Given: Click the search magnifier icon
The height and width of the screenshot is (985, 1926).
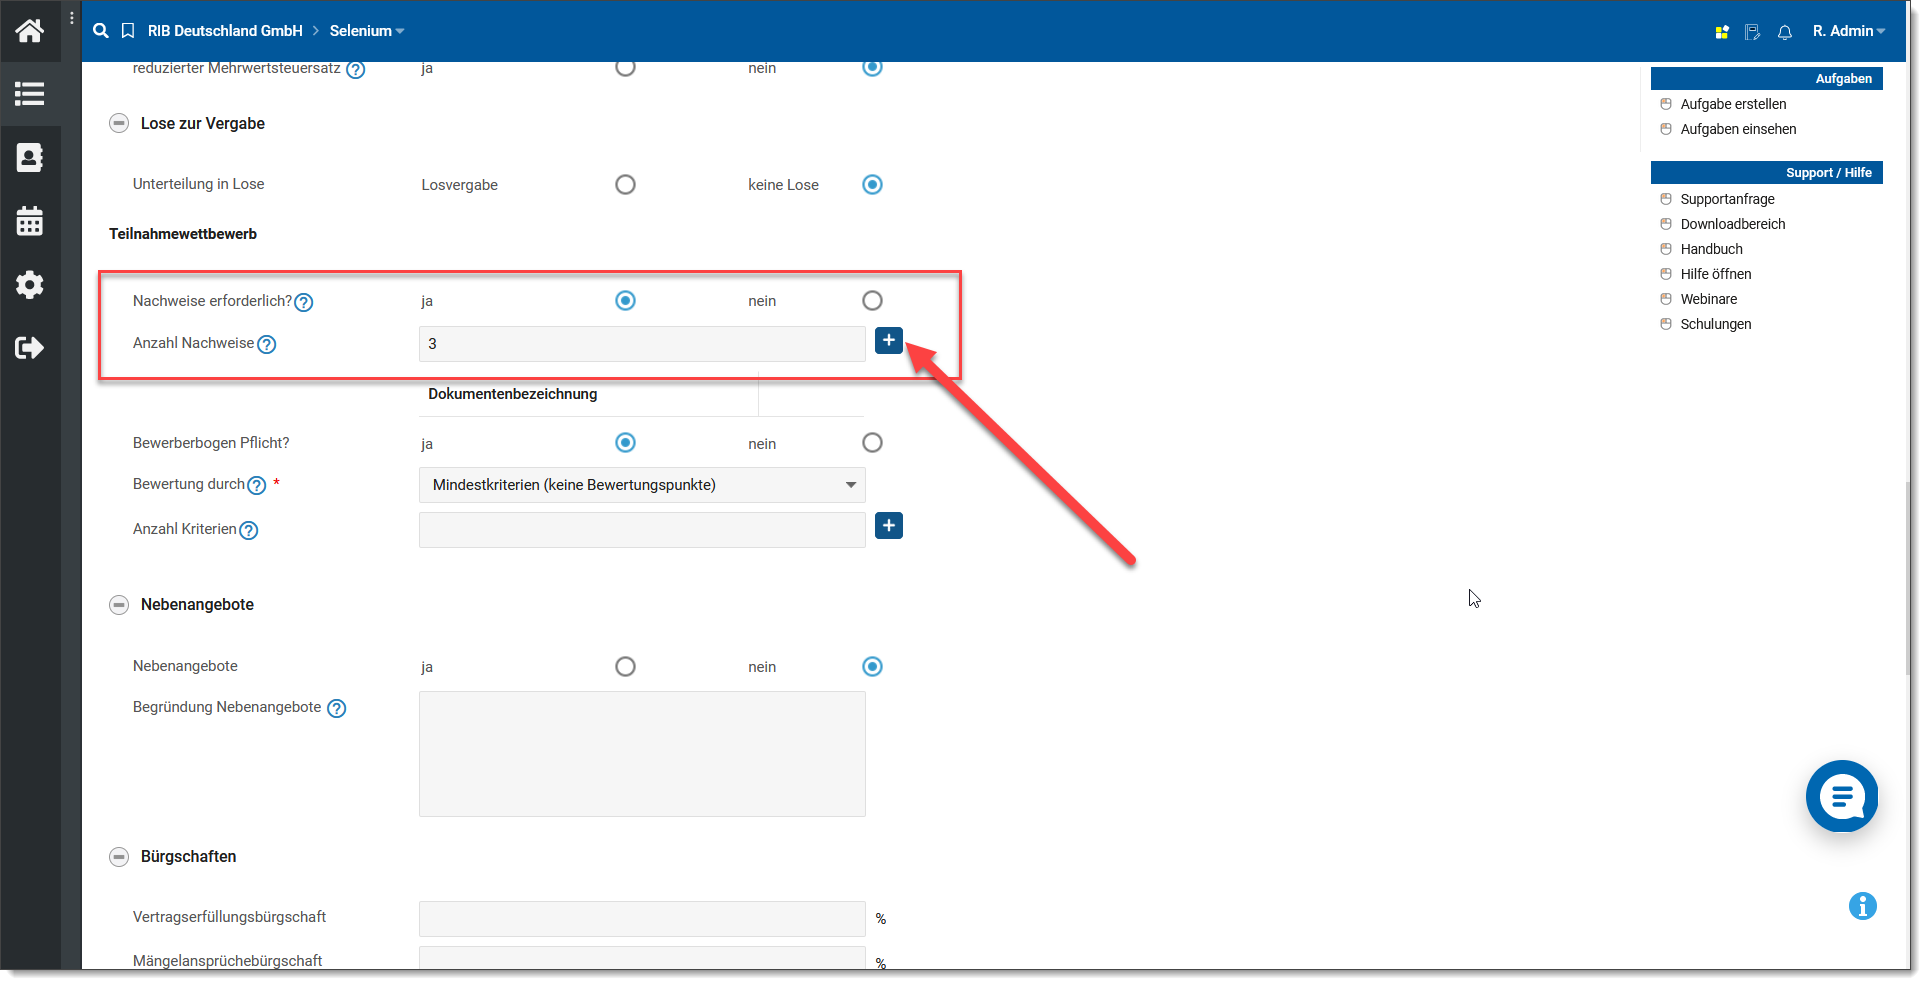Looking at the screenshot, I should click(101, 31).
